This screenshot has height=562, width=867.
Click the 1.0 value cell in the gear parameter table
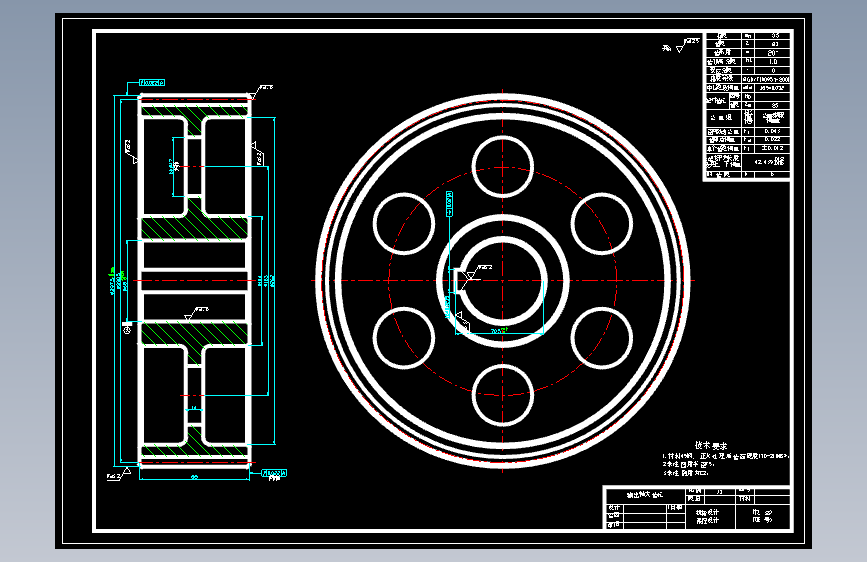(x=772, y=62)
